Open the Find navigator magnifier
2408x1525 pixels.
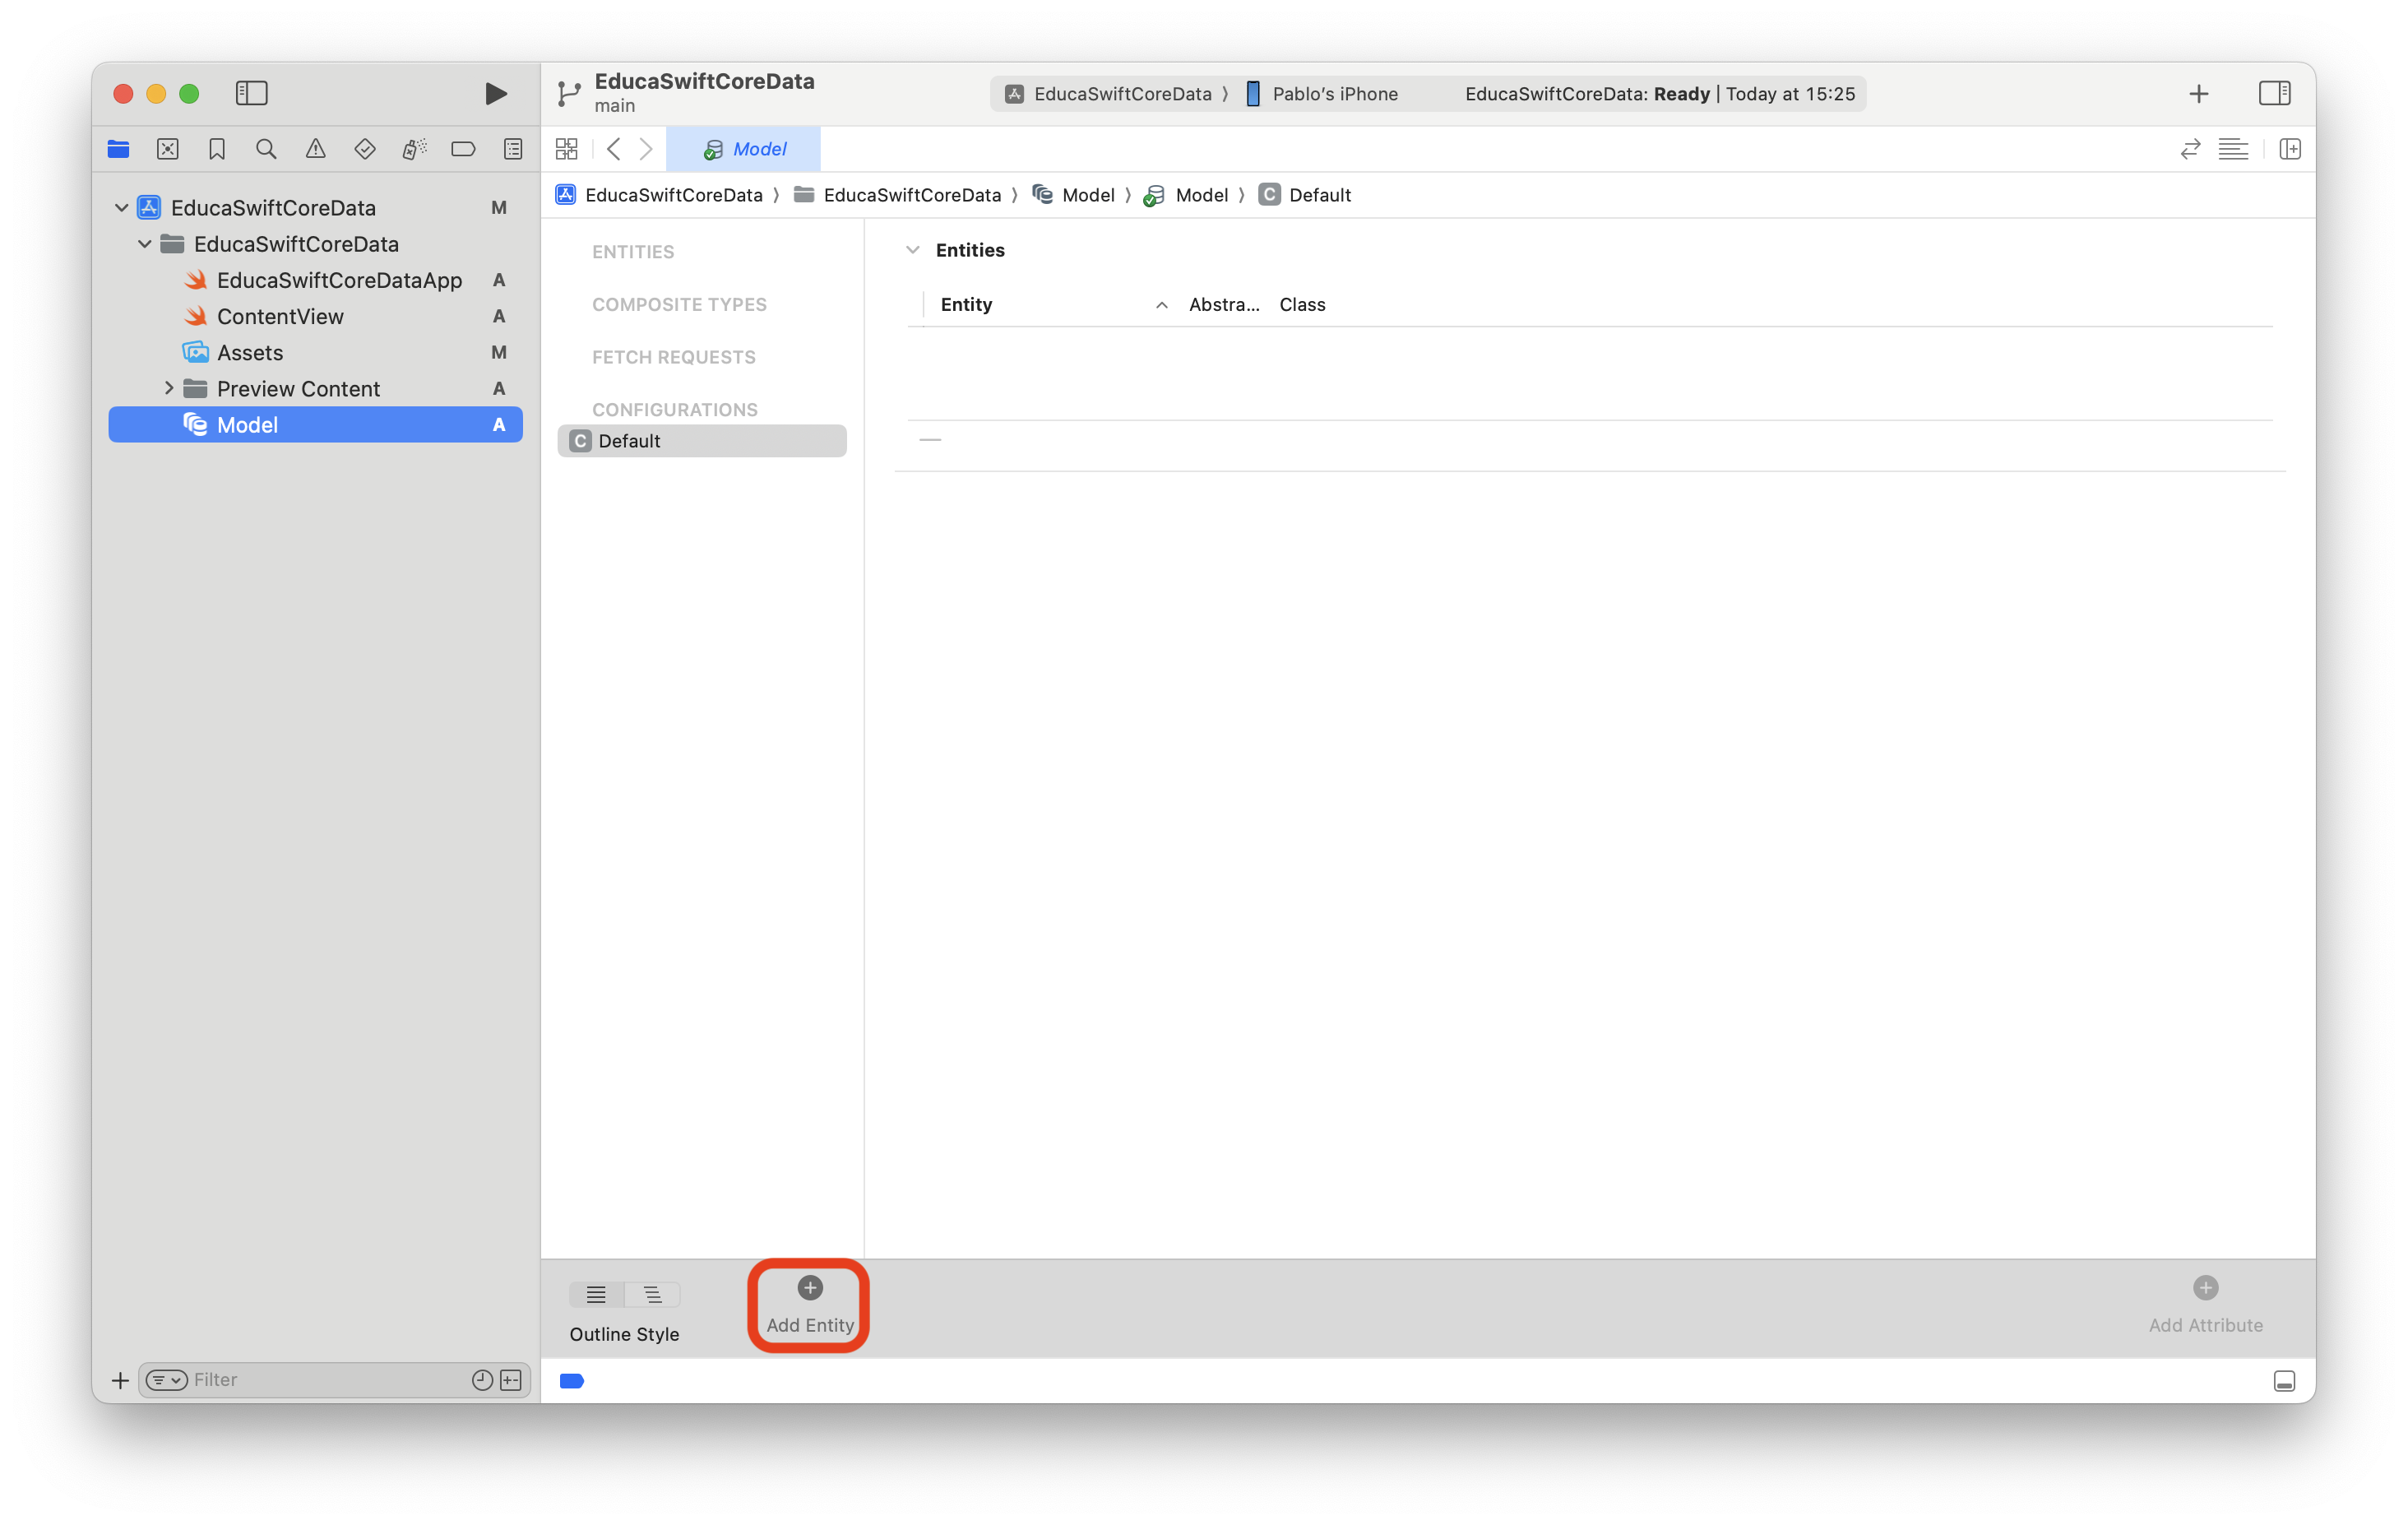[x=266, y=149]
